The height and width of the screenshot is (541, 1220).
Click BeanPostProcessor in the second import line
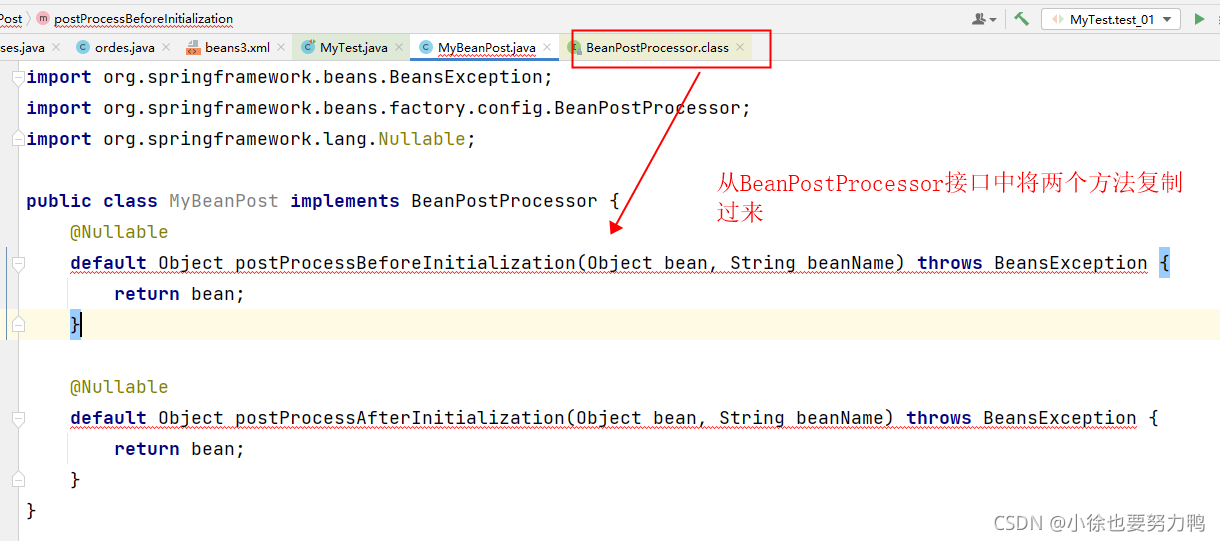pyautogui.click(x=647, y=108)
